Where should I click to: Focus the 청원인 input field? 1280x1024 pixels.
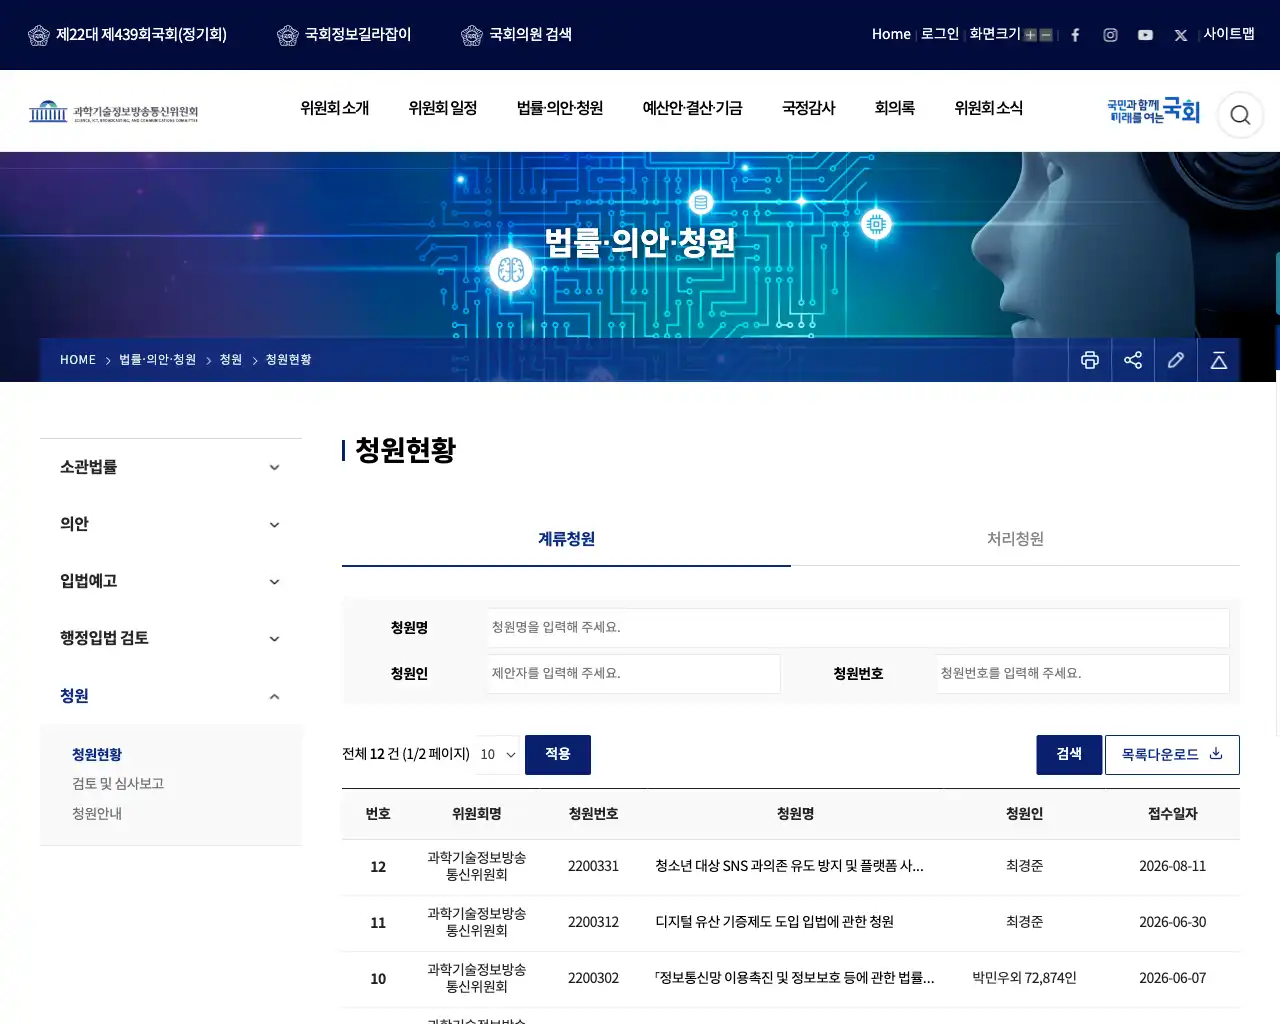coord(634,674)
